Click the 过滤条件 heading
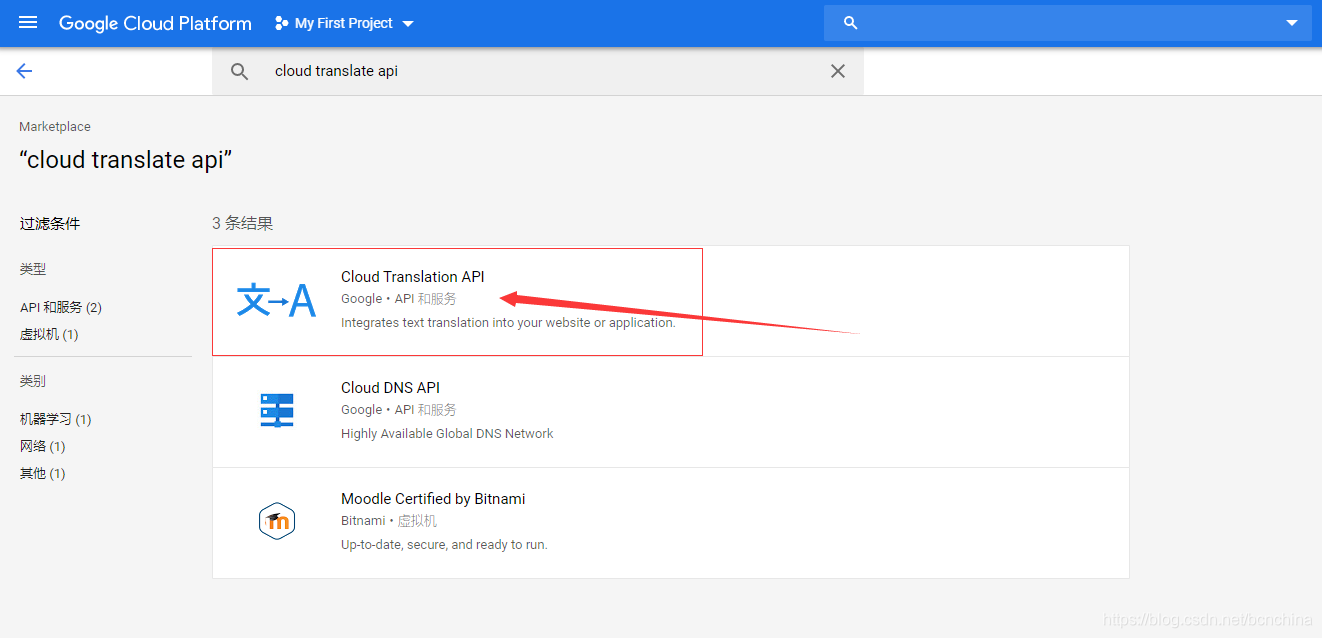 (x=50, y=223)
